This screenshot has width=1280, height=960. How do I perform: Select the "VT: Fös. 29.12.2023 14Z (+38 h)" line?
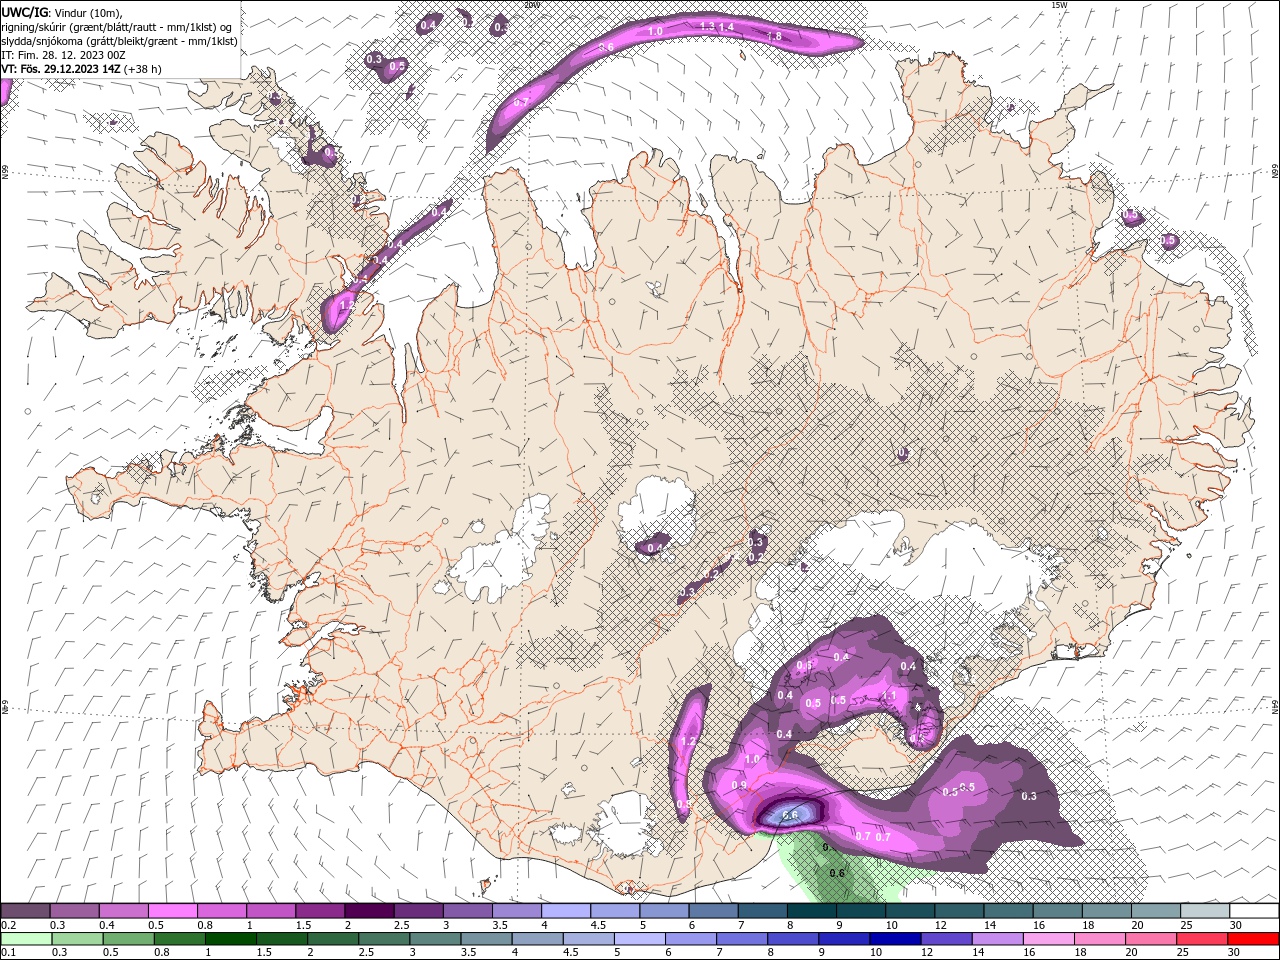pyautogui.click(x=82, y=69)
